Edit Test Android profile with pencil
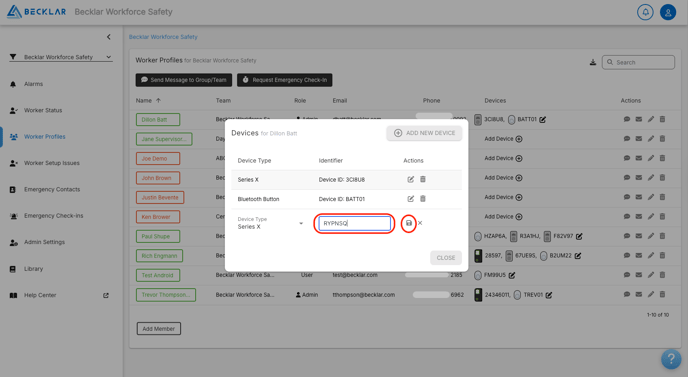The width and height of the screenshot is (688, 377). coord(651,275)
